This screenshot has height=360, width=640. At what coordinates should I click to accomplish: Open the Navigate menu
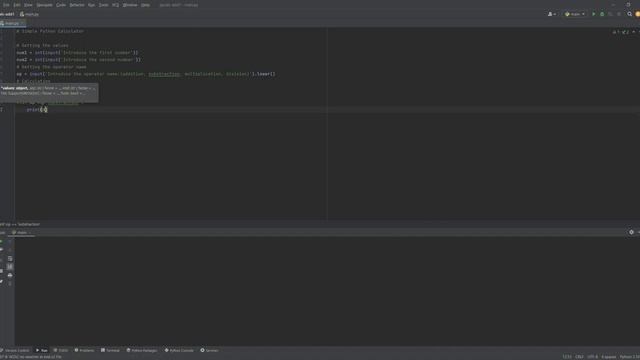[x=44, y=5]
